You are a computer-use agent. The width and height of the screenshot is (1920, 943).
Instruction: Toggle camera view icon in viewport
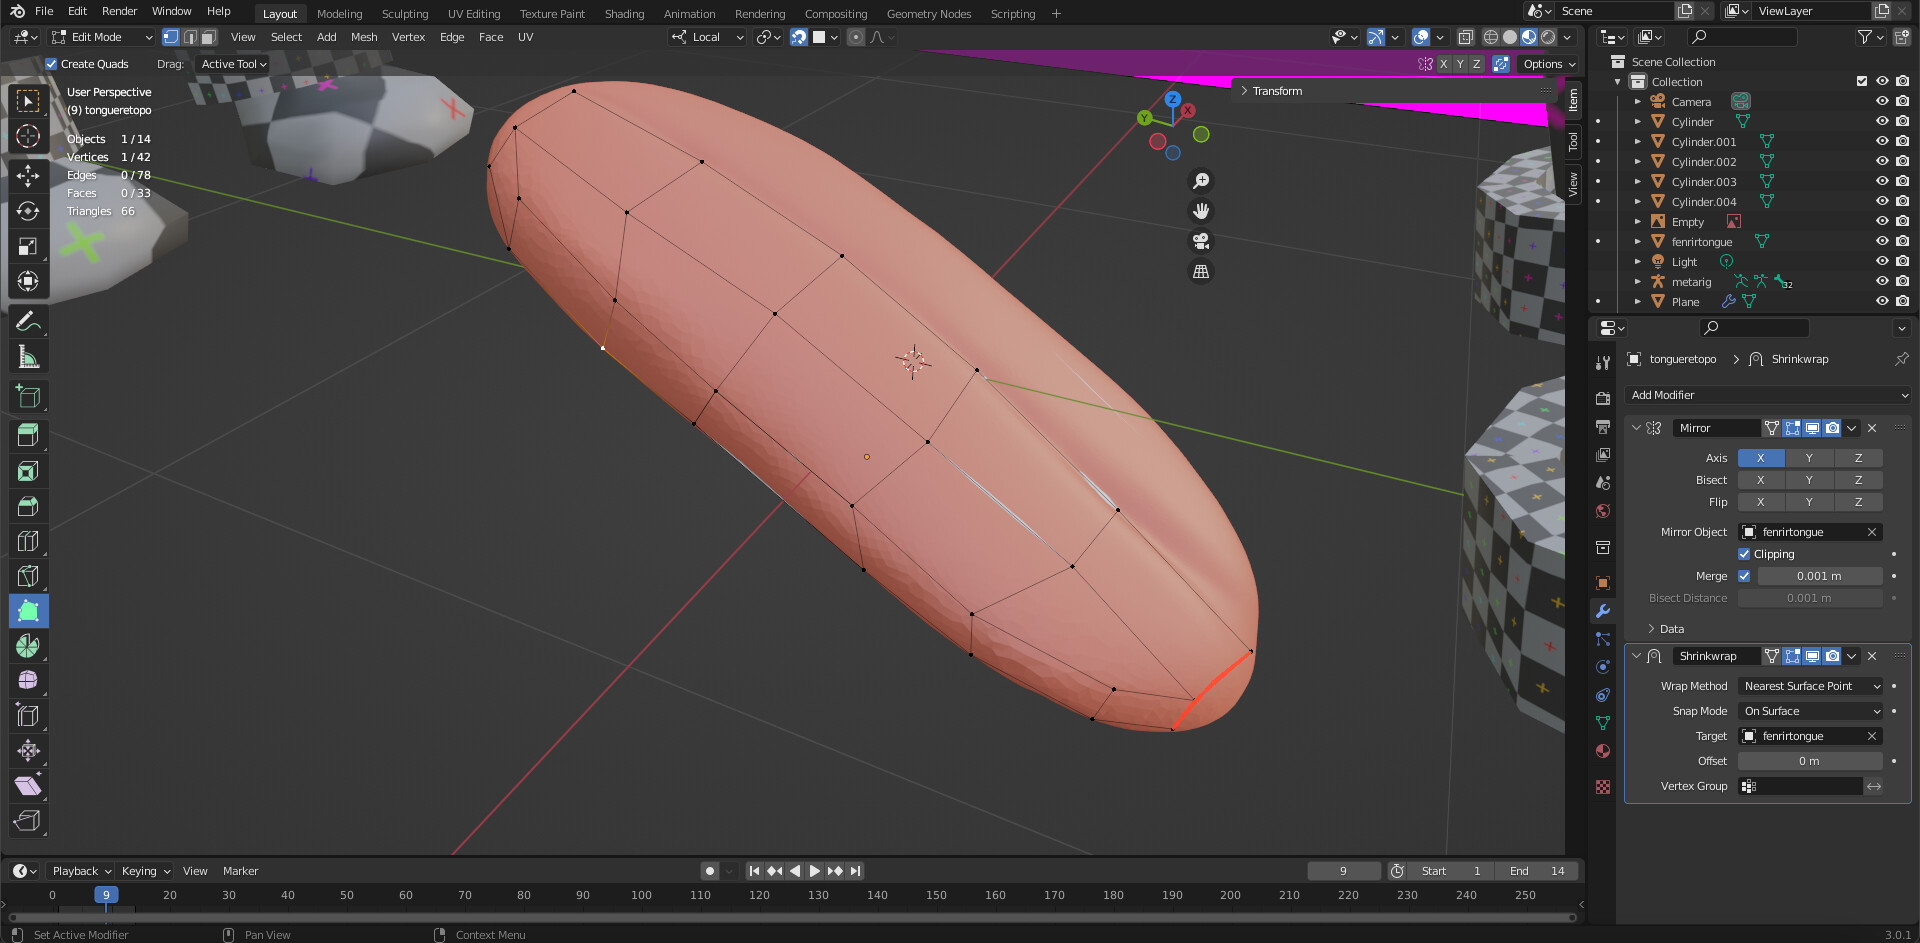click(x=1201, y=241)
